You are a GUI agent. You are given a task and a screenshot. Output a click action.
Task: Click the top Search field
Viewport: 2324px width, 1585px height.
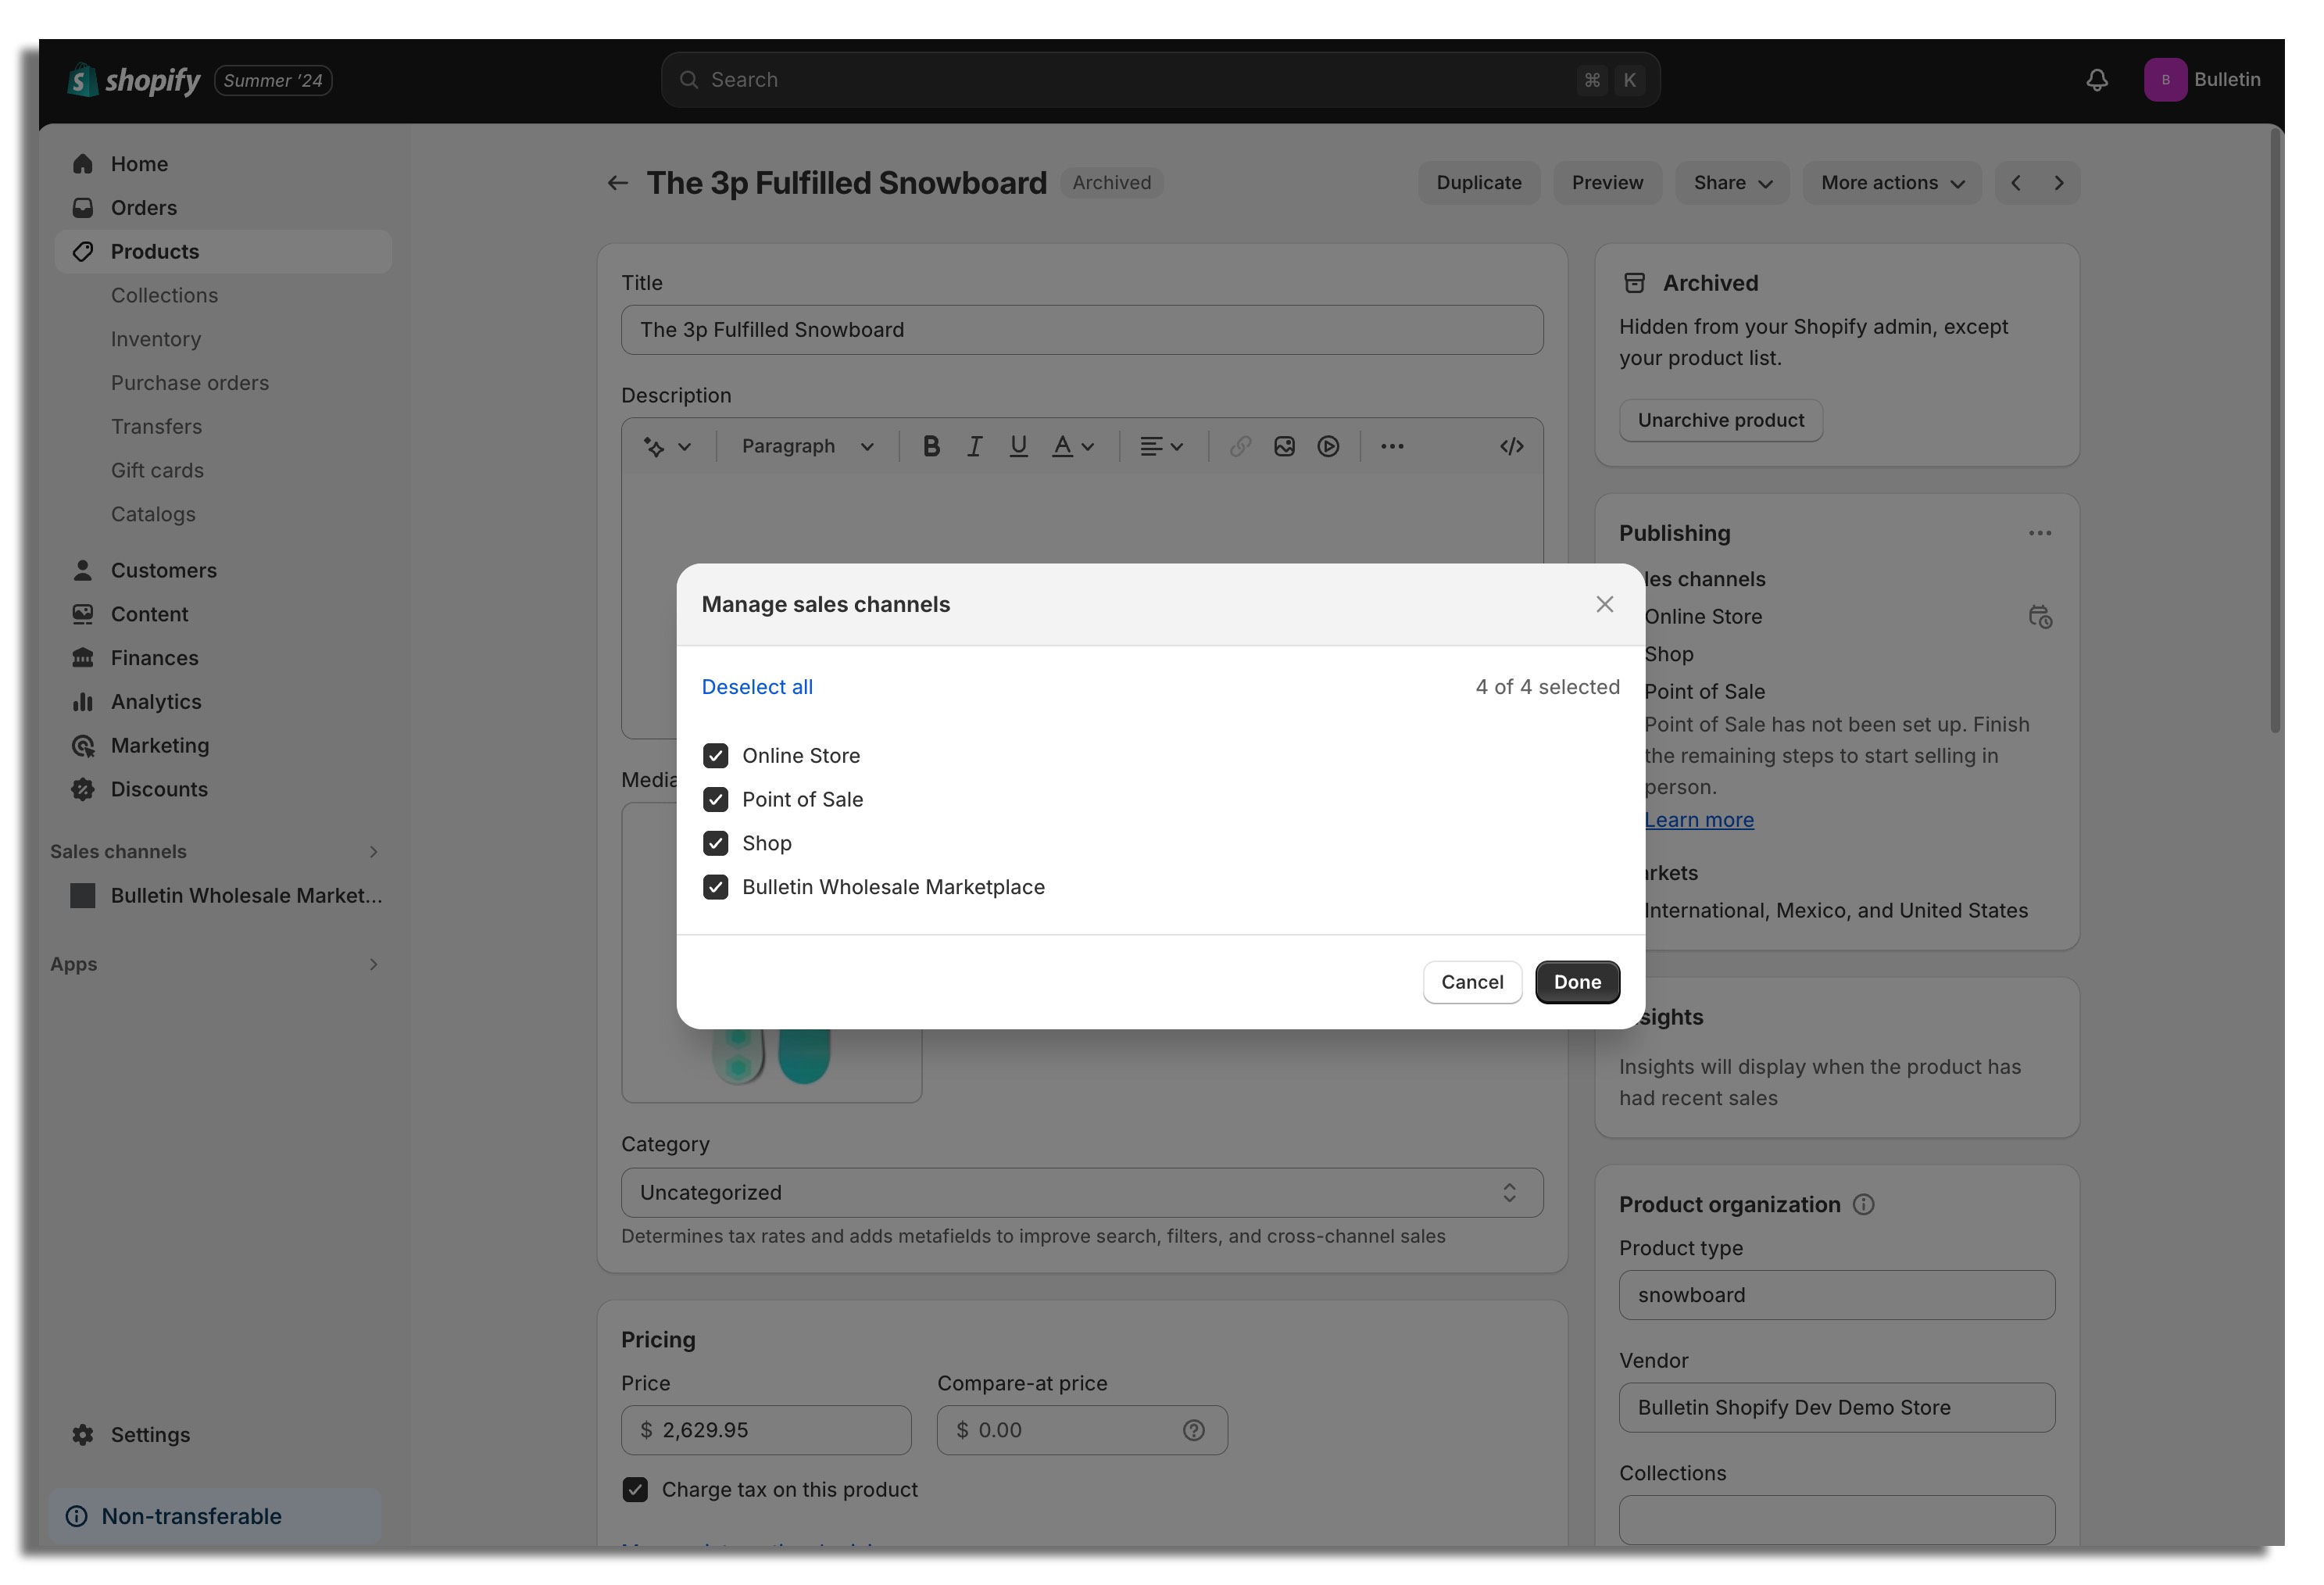pos(1160,80)
